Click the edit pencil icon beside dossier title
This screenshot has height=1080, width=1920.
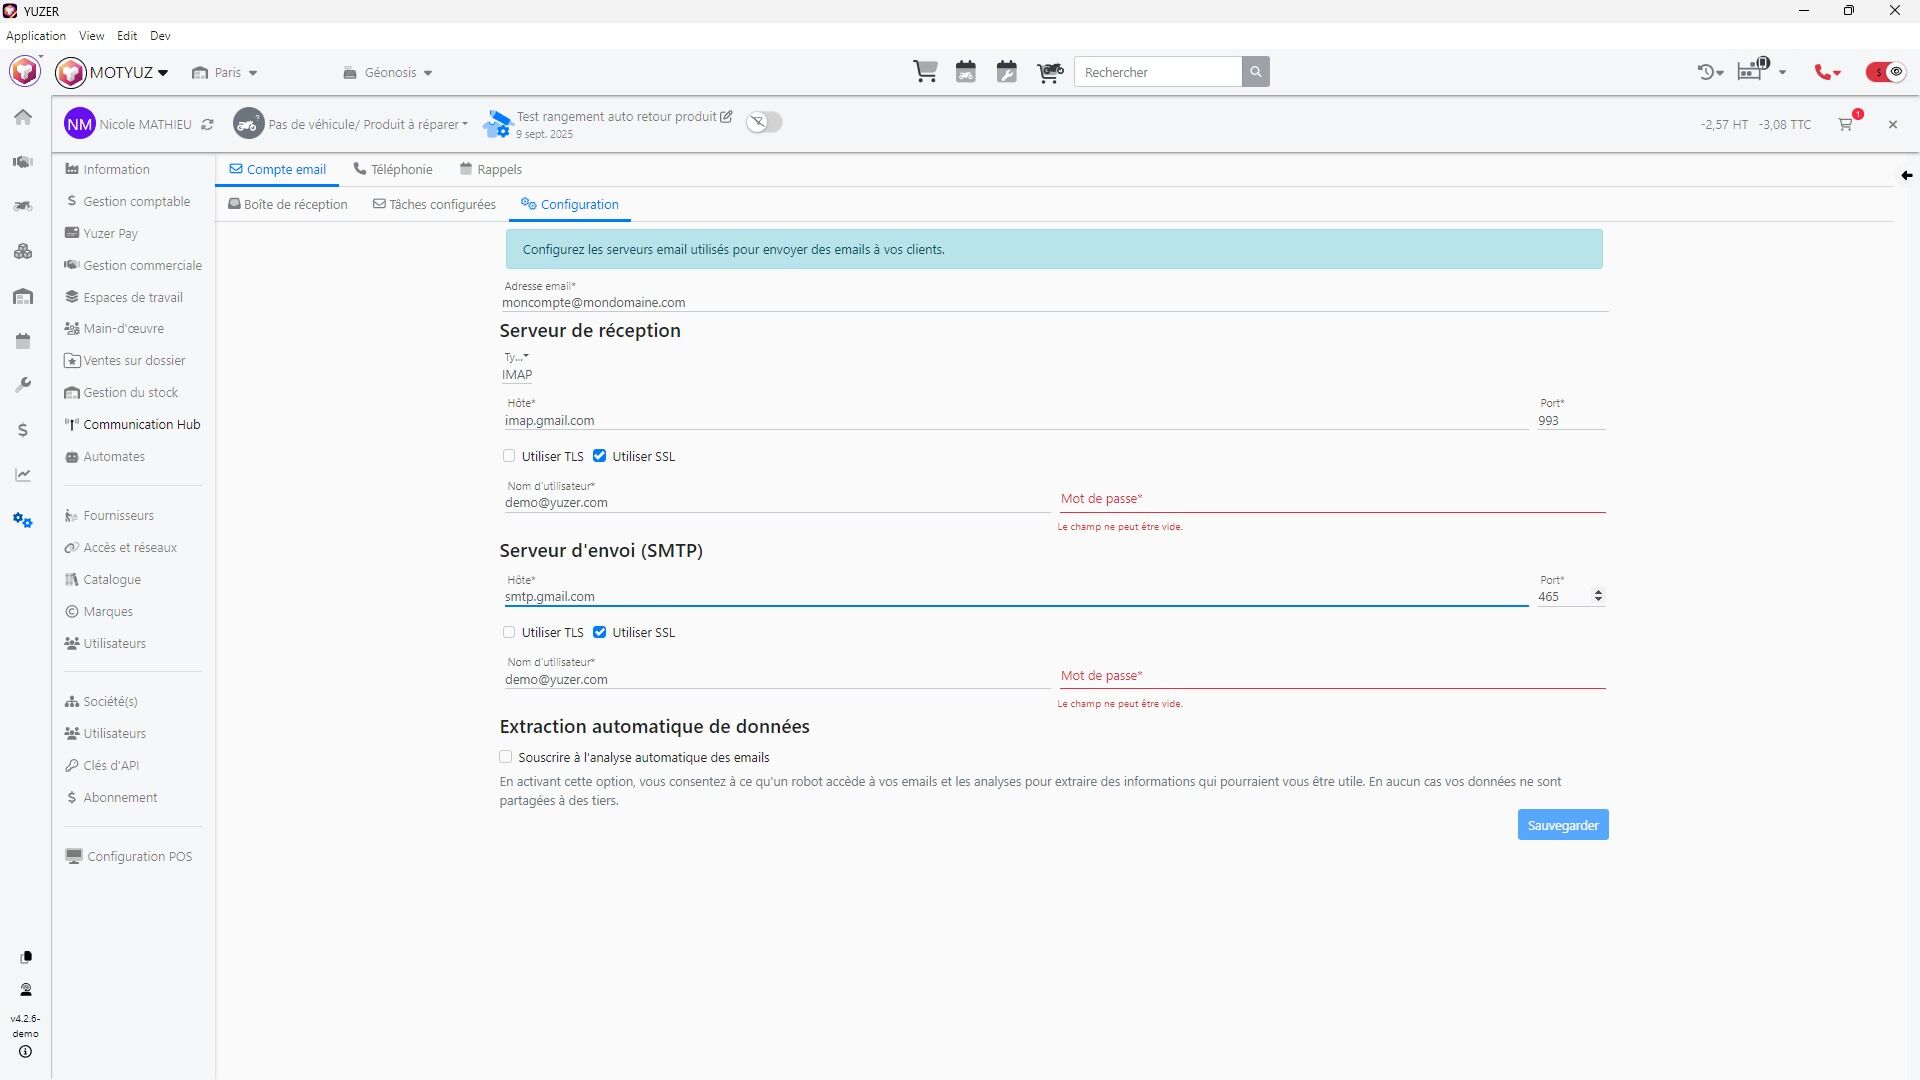[x=726, y=117]
